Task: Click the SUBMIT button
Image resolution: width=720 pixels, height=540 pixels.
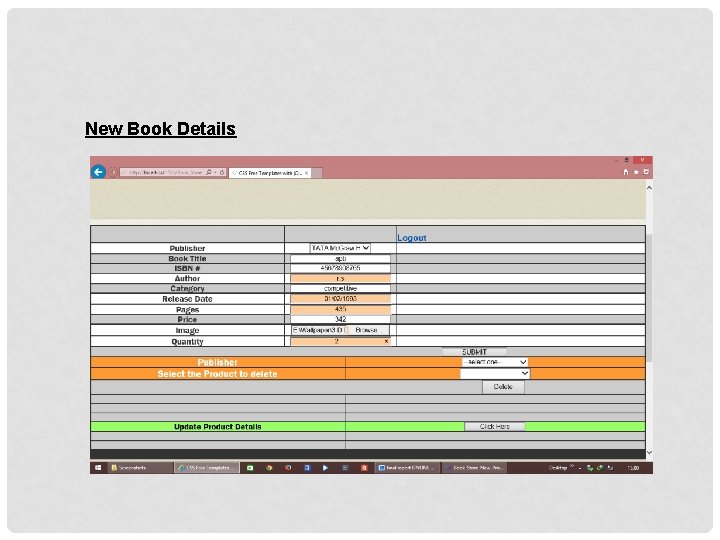Action: tap(474, 352)
